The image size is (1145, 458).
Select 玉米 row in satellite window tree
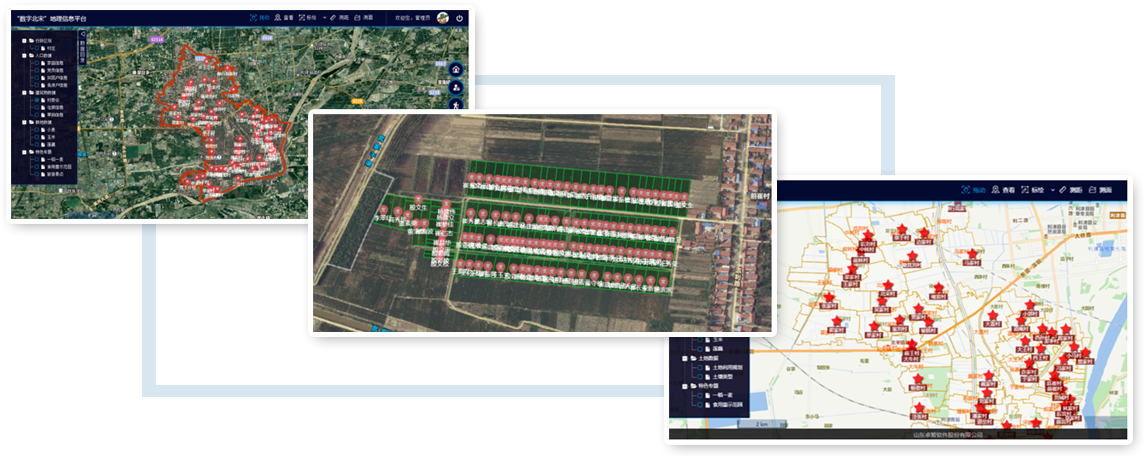tap(45, 137)
